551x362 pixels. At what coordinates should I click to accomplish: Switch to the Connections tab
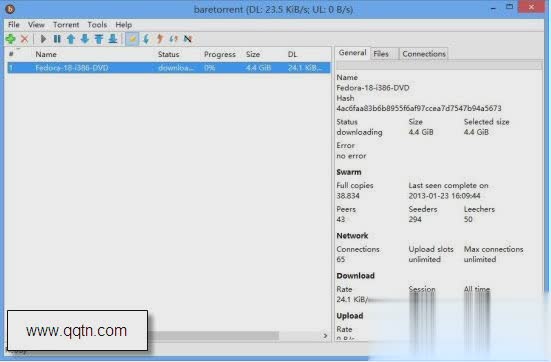click(424, 54)
